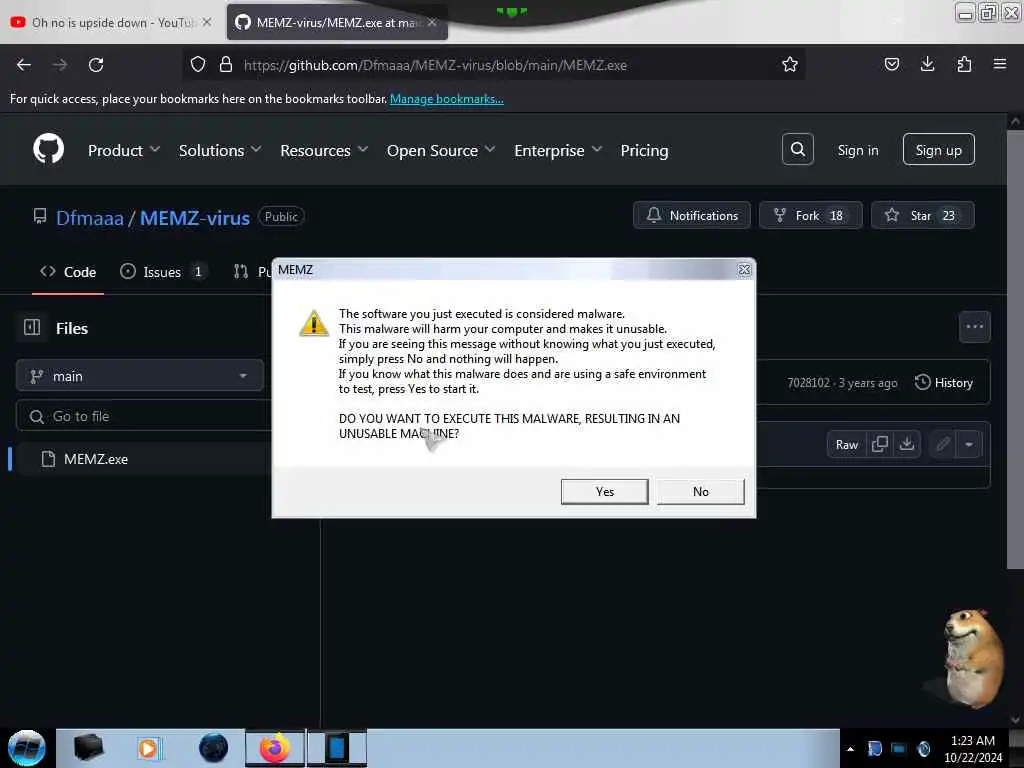Image resolution: width=1024 pixels, height=768 pixels.
Task: Switch to the YouTube browser tab
Action: pyautogui.click(x=112, y=22)
